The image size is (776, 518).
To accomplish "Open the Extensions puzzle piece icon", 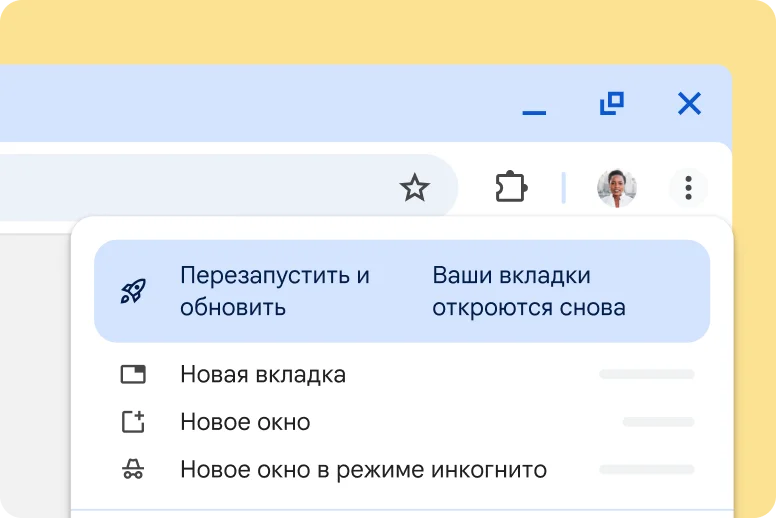I will [x=511, y=187].
